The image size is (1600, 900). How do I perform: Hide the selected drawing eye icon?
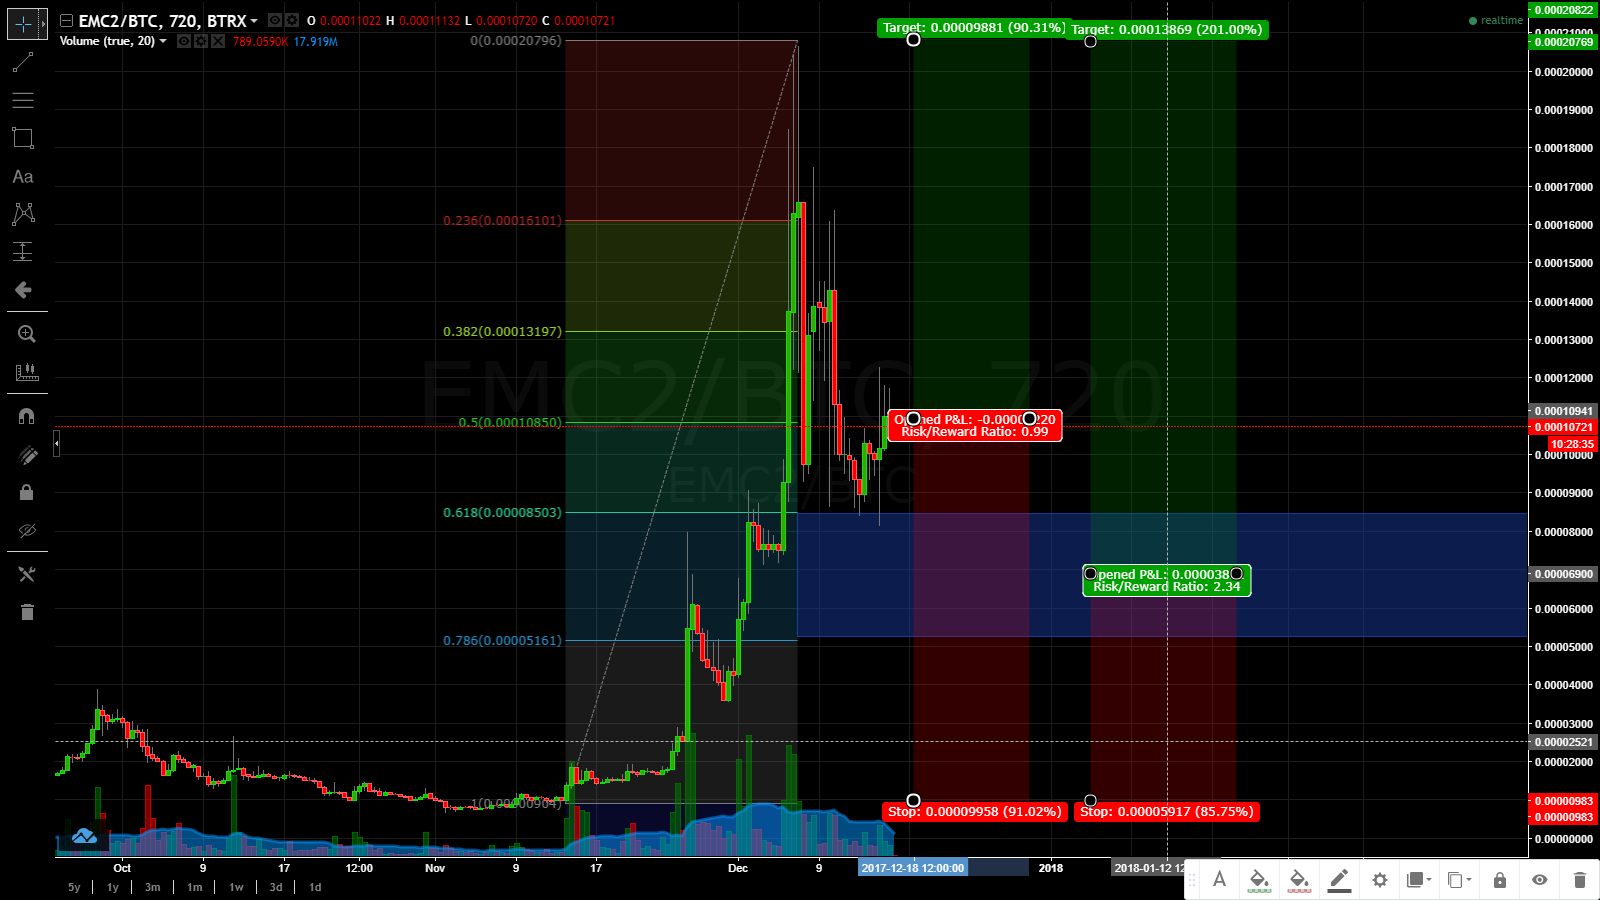pos(1539,880)
